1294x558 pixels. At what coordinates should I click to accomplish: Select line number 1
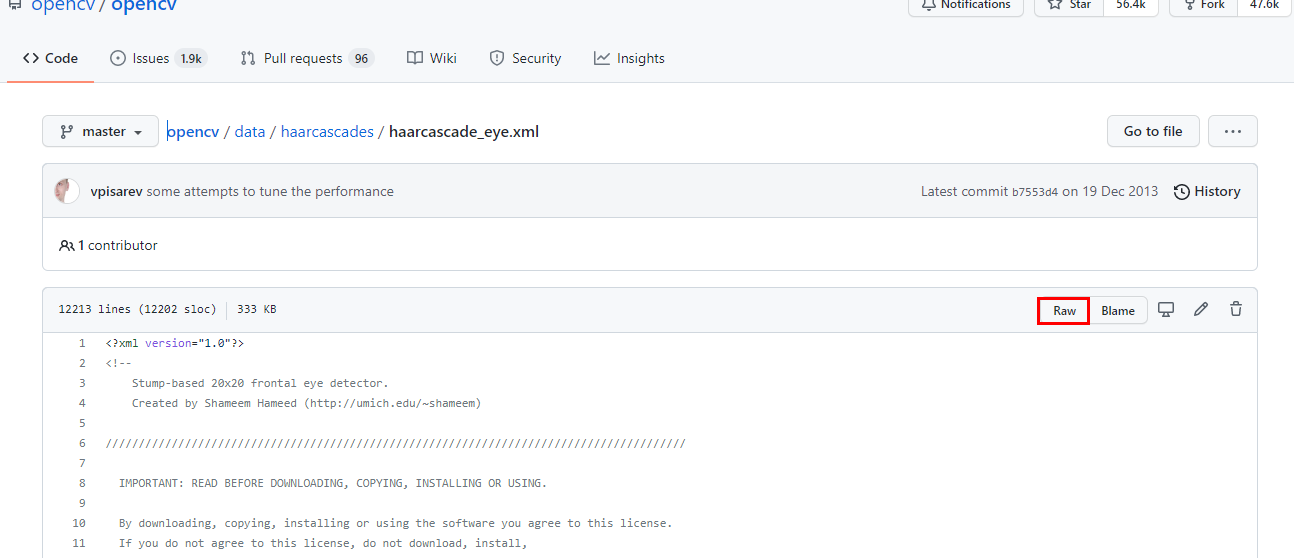(x=82, y=343)
